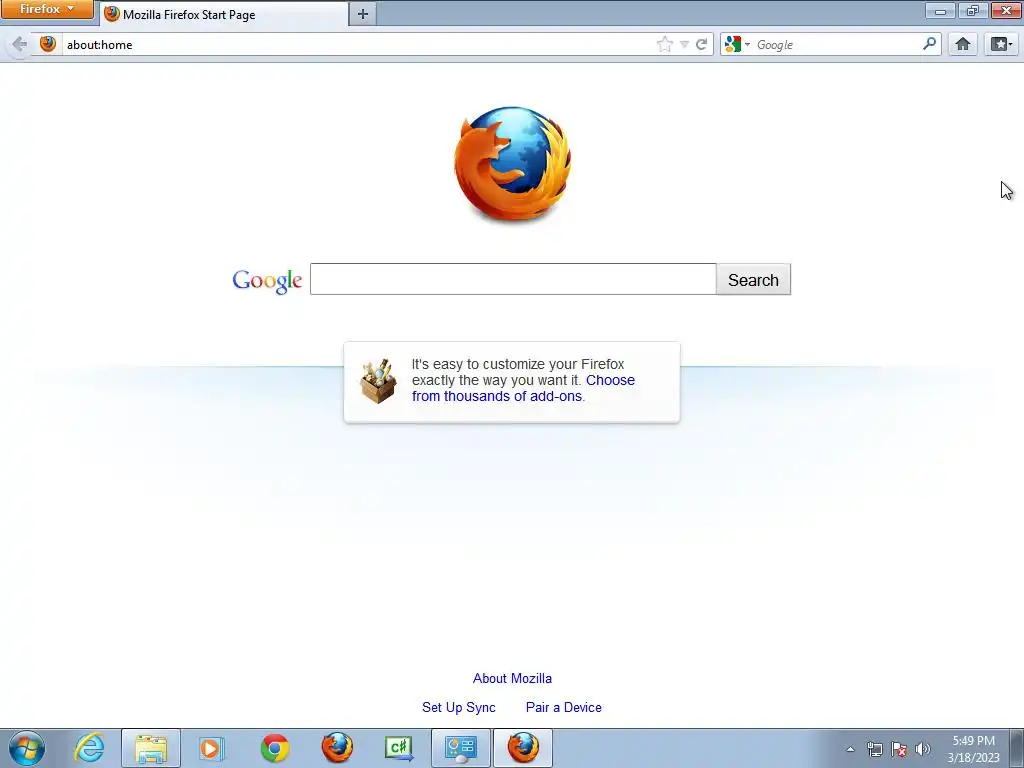Select the Mozilla Firefox Start Page tab
The width and height of the screenshot is (1024, 768).
click(224, 14)
